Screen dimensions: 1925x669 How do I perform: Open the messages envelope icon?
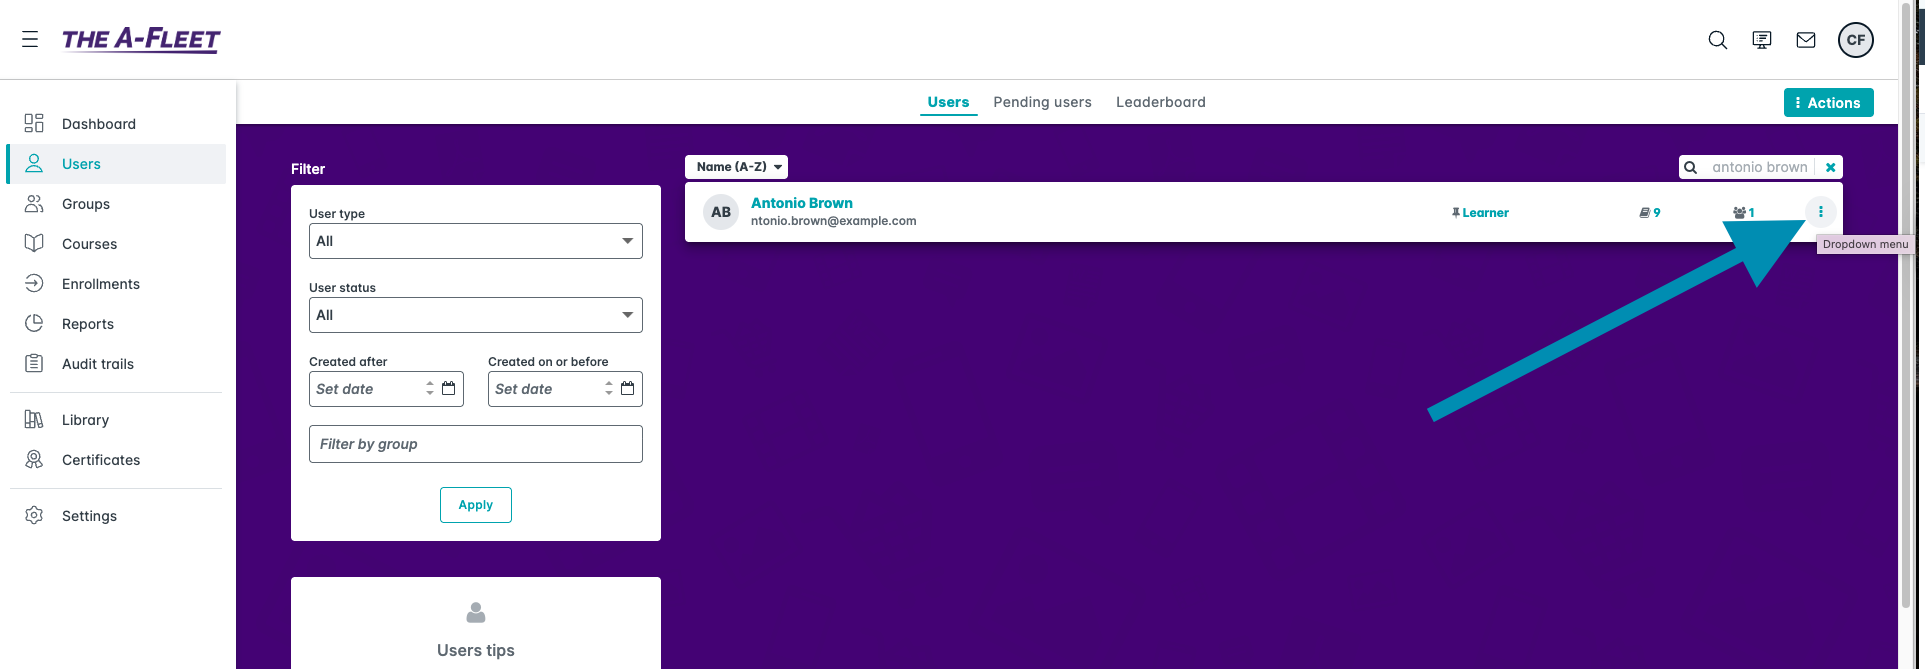[1805, 40]
